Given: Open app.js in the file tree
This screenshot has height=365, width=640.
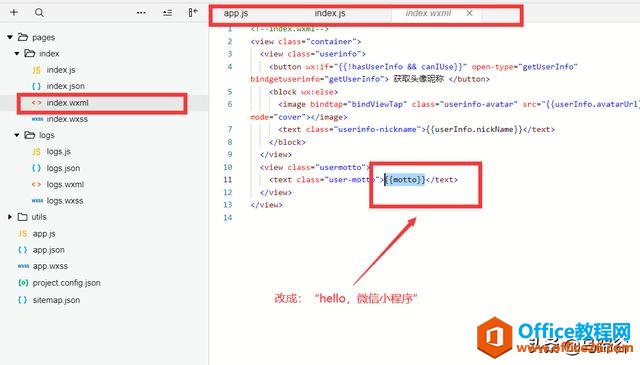Looking at the screenshot, I should 44,234.
